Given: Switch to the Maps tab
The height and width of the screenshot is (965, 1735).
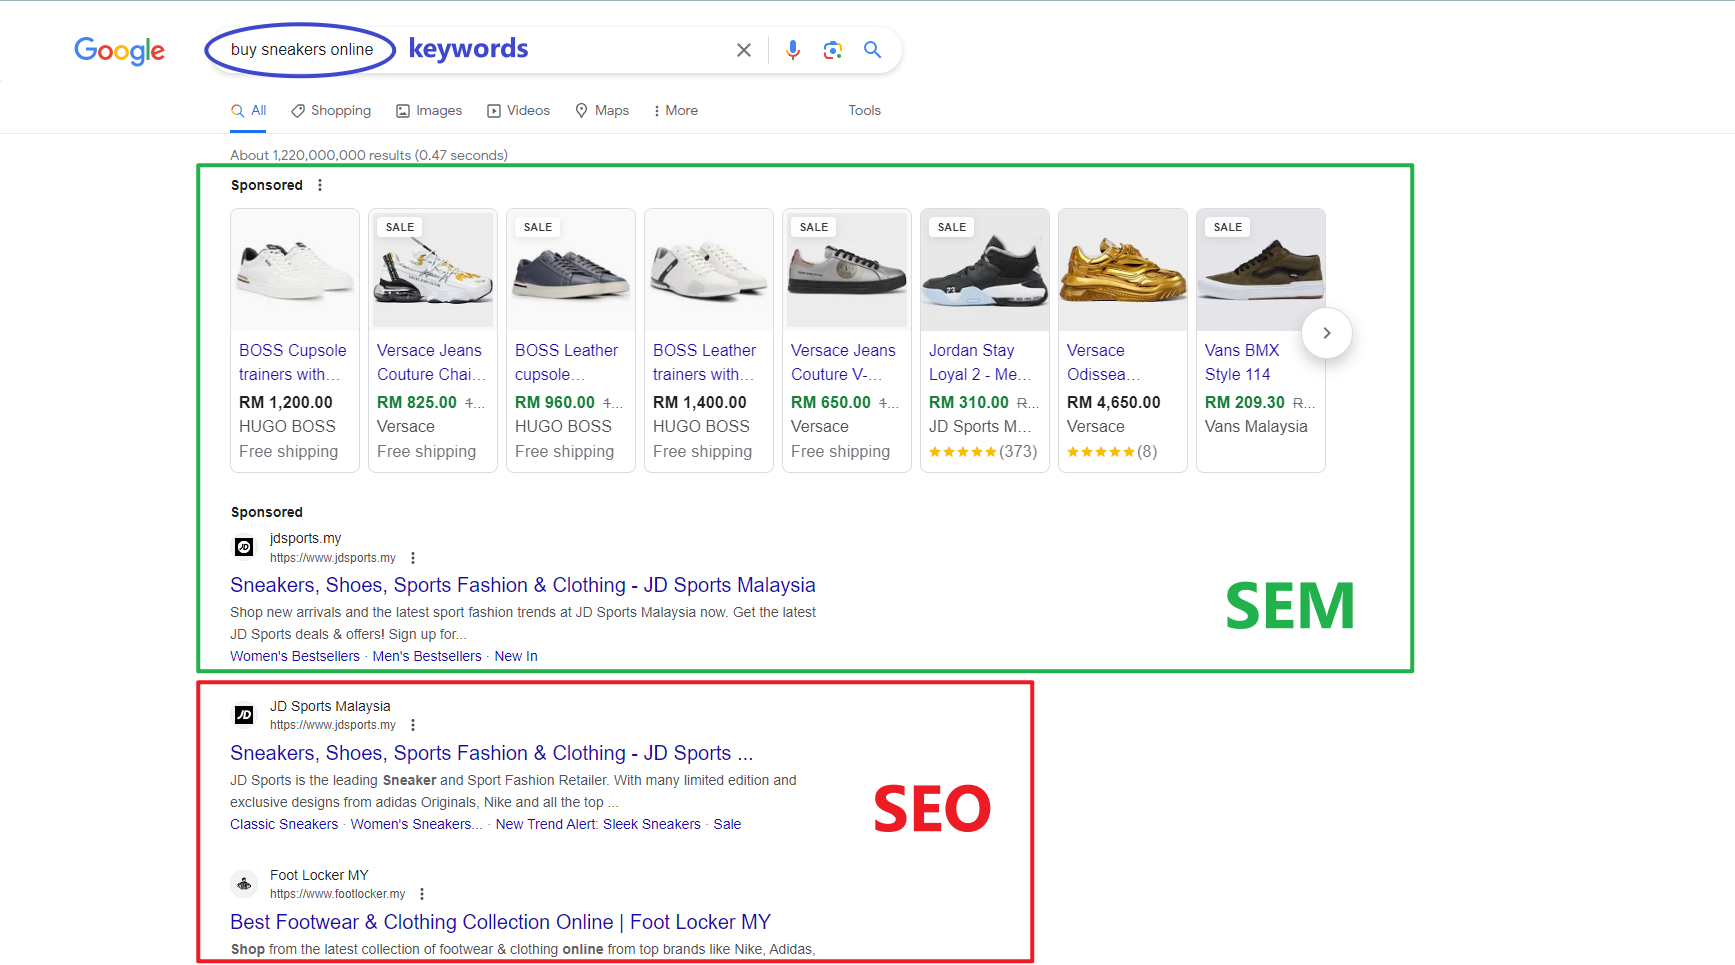Looking at the screenshot, I should pos(602,110).
